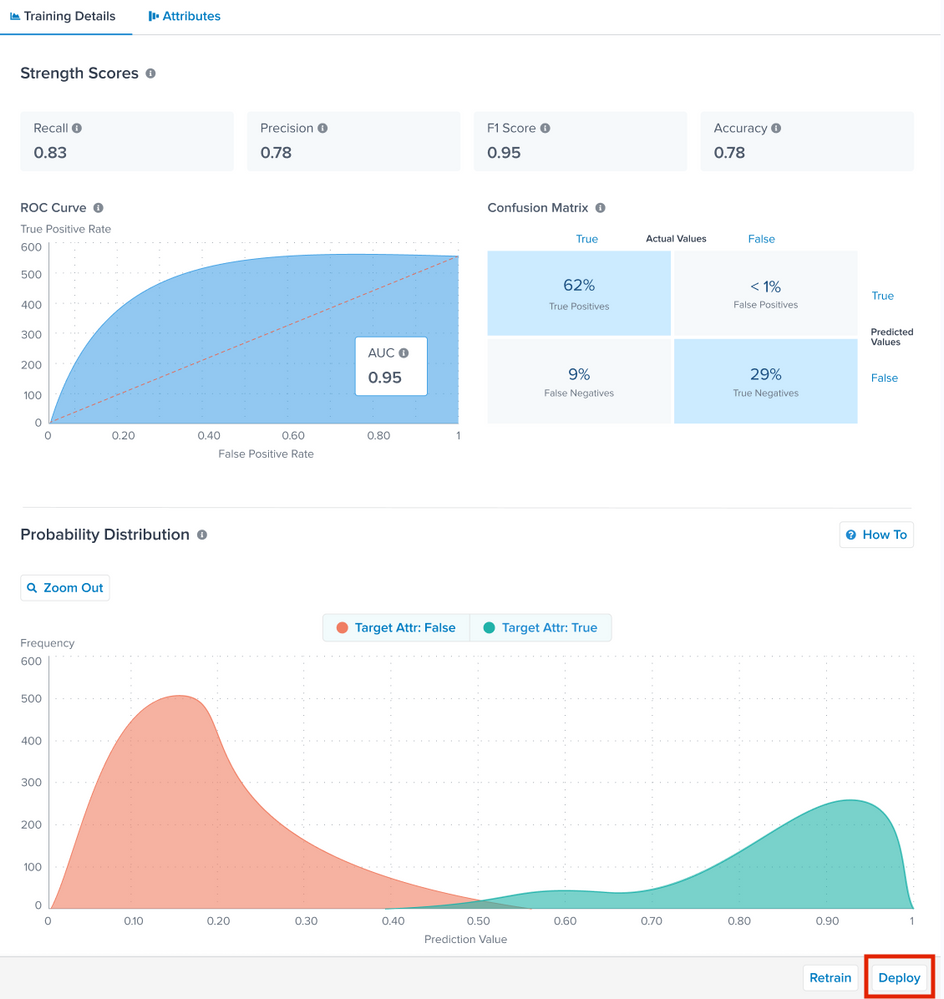Open the How To help button

click(x=876, y=535)
